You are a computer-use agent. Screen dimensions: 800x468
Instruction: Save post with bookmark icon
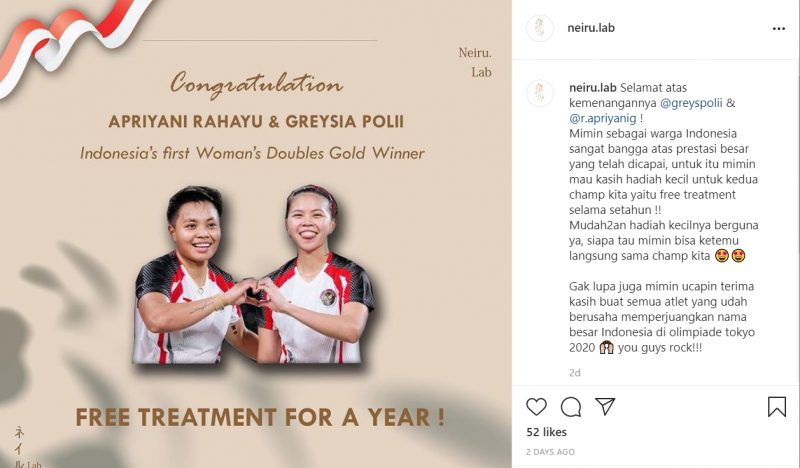click(777, 407)
